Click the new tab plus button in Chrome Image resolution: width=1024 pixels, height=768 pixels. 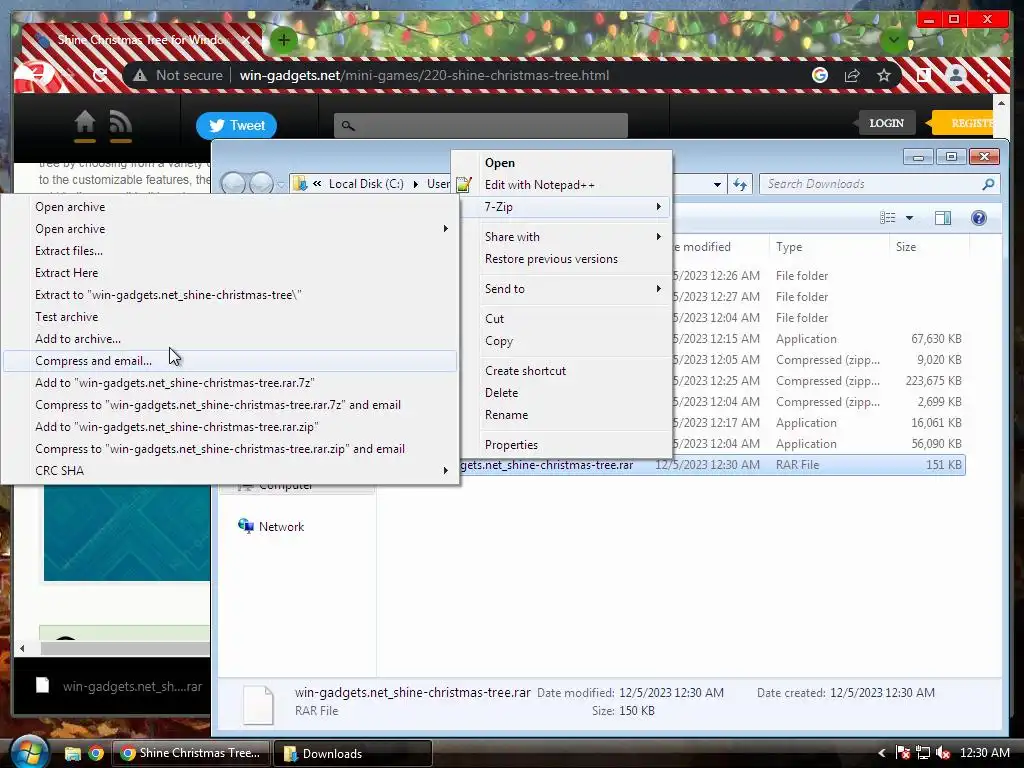click(283, 40)
